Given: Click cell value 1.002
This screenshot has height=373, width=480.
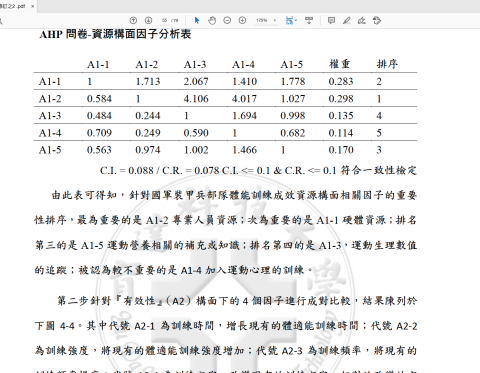Looking at the screenshot, I should [196, 150].
